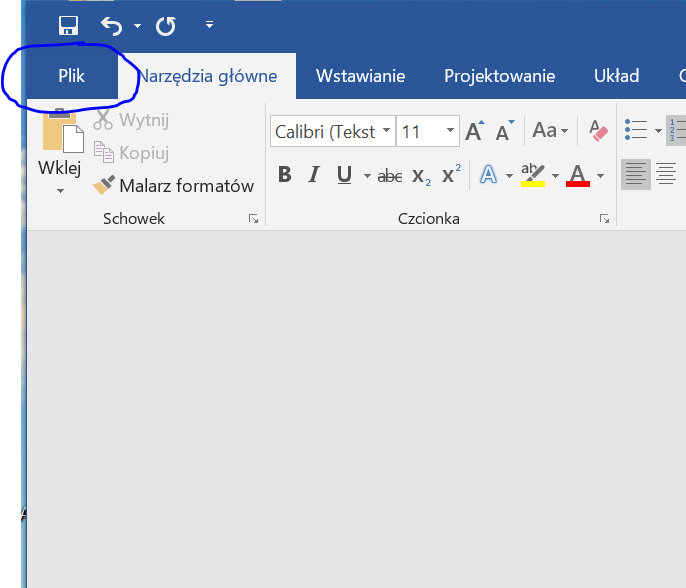
Task: Click the Repeat action icon
Action: tap(166, 26)
